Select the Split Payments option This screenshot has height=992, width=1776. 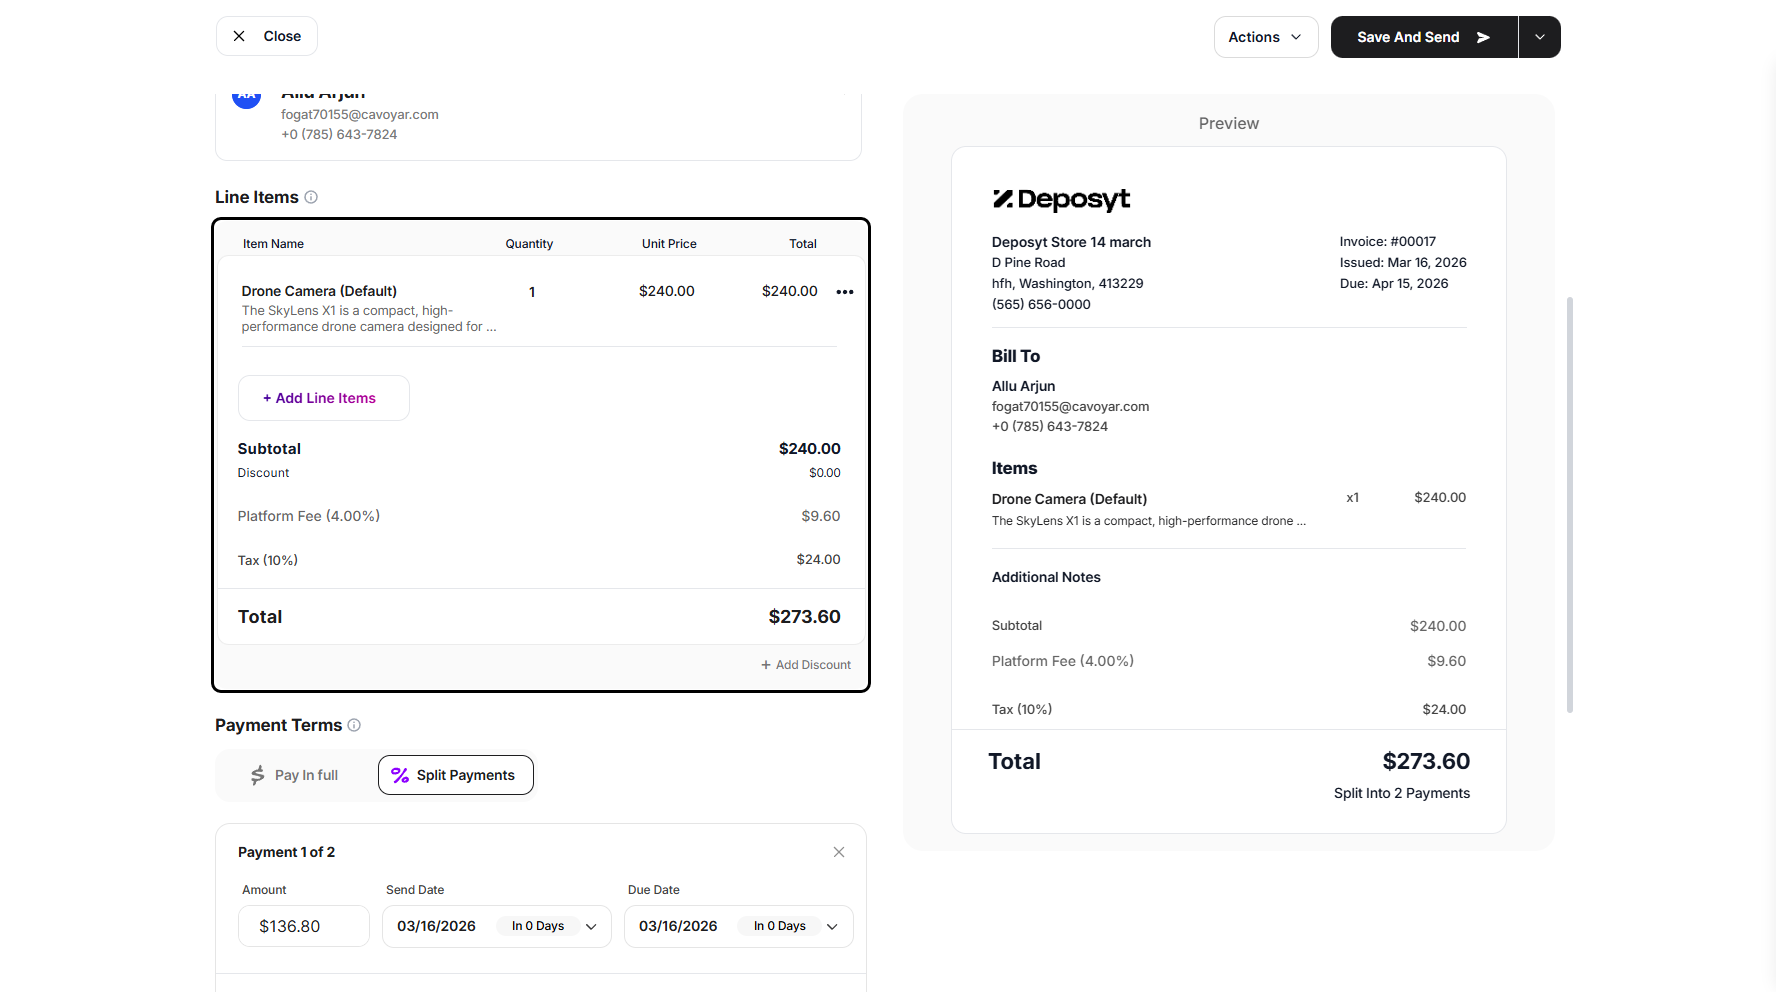456,775
